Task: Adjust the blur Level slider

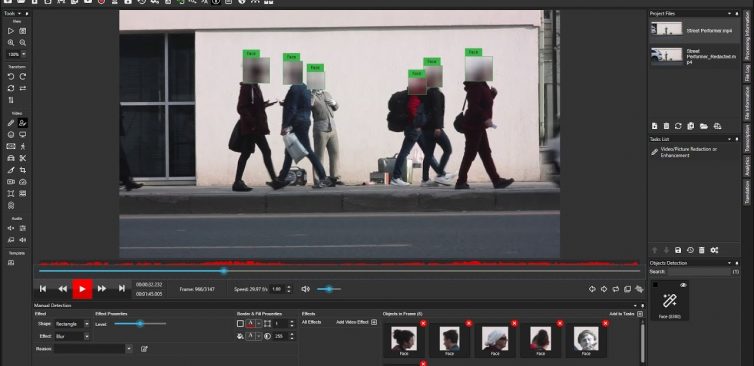Action: [x=140, y=324]
